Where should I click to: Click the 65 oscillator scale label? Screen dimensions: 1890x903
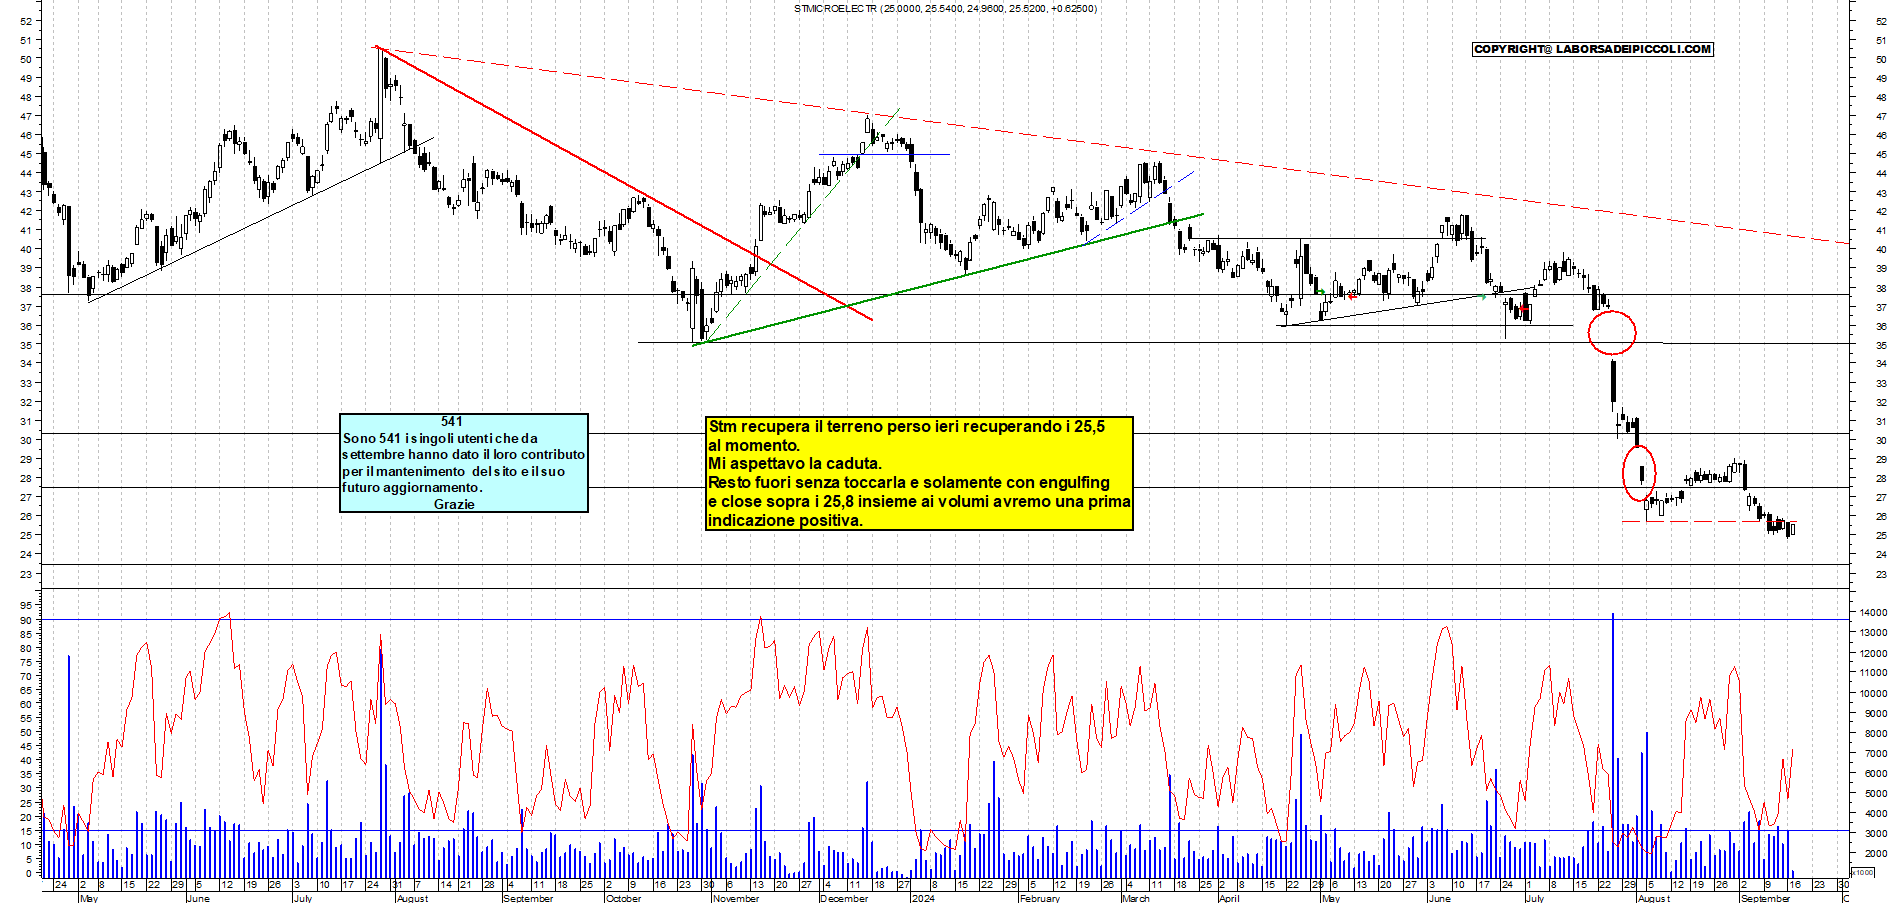26,690
